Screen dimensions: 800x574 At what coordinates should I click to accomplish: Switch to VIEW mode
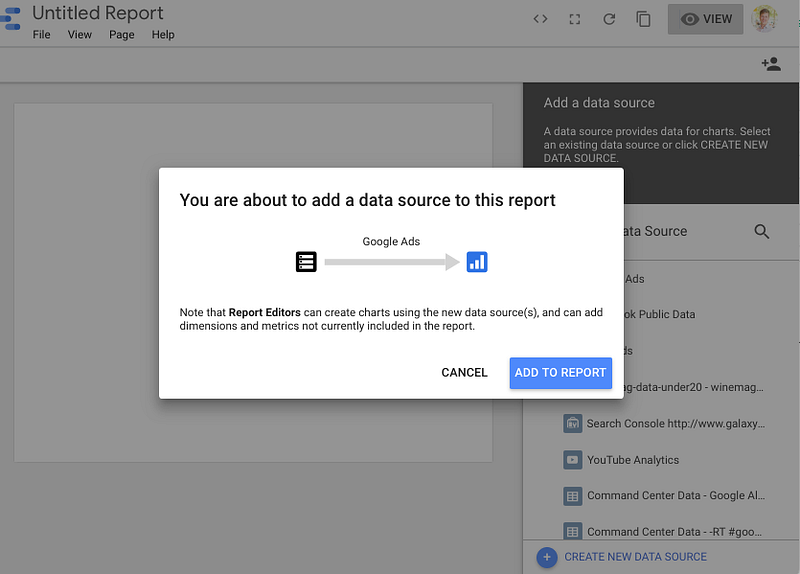[x=705, y=19]
